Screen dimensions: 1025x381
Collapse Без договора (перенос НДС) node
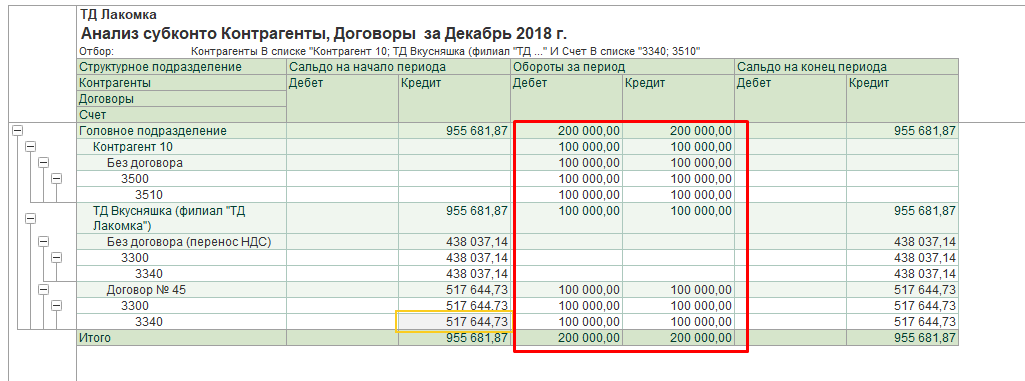43,242
